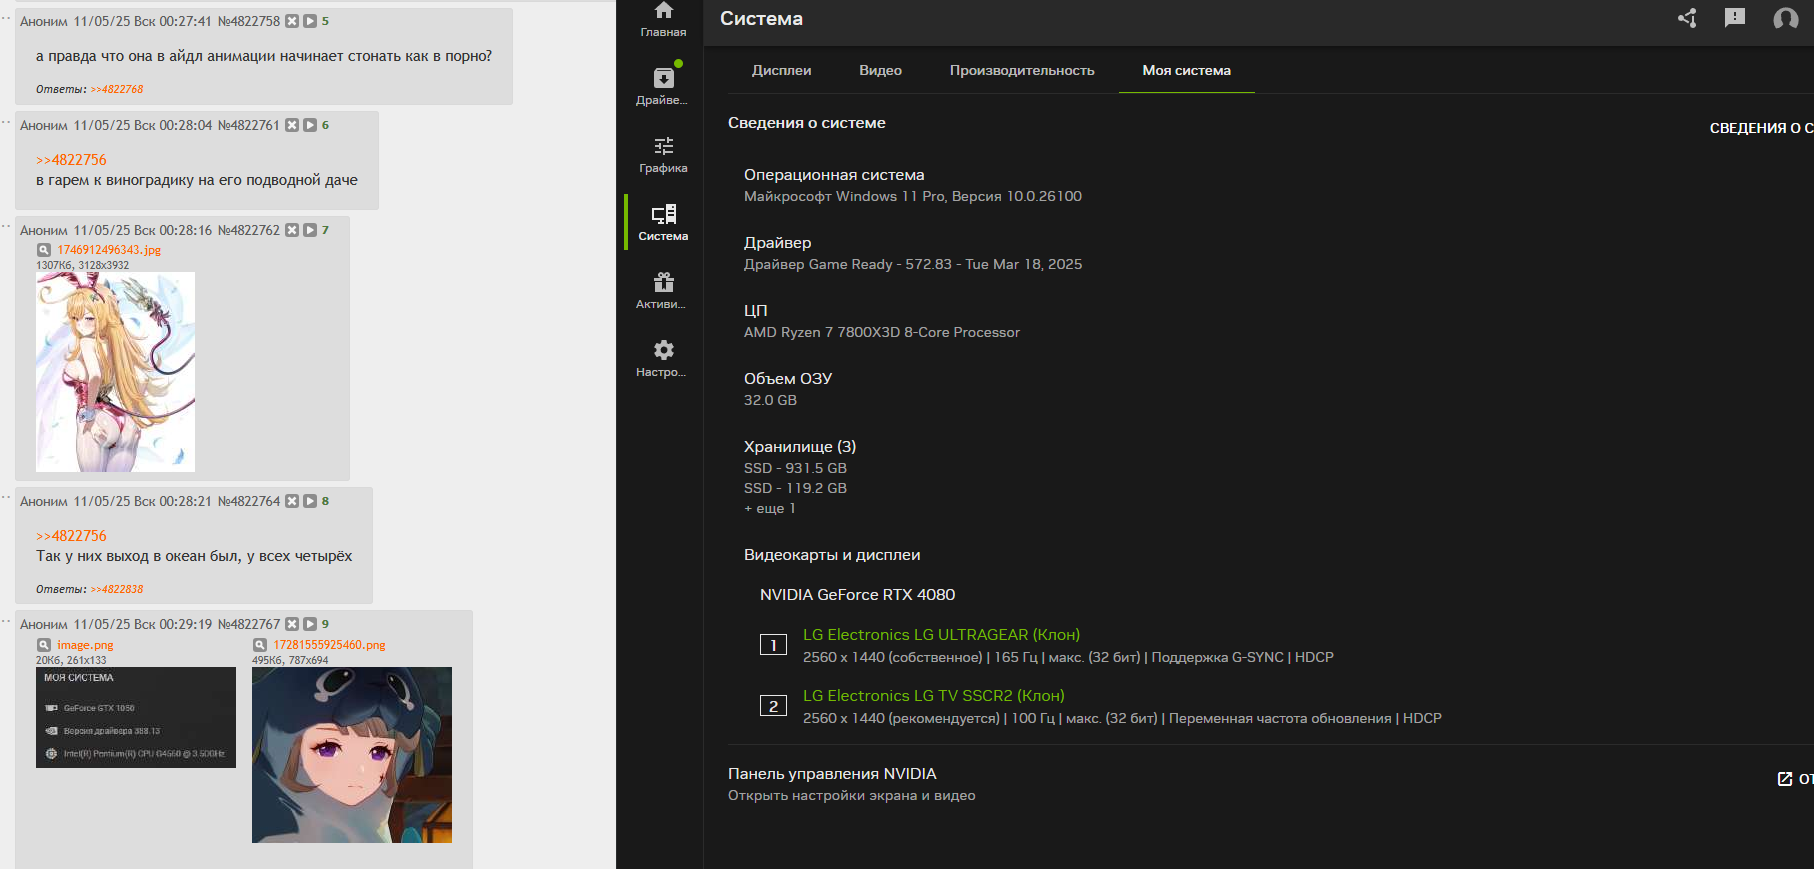The image size is (1814, 869).
Task: Click the 'NVIDIA GeForce RTX 4080' text
Action: point(857,594)
